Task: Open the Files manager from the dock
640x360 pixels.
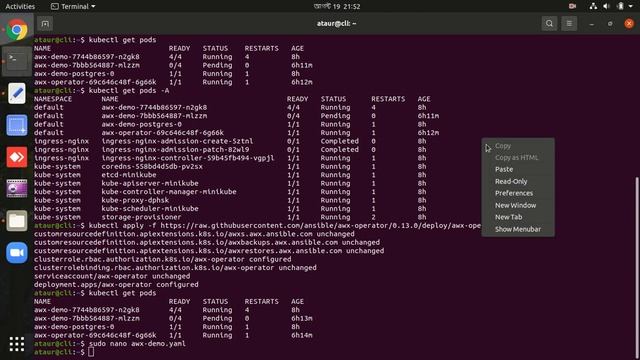Action: [x=17, y=221]
